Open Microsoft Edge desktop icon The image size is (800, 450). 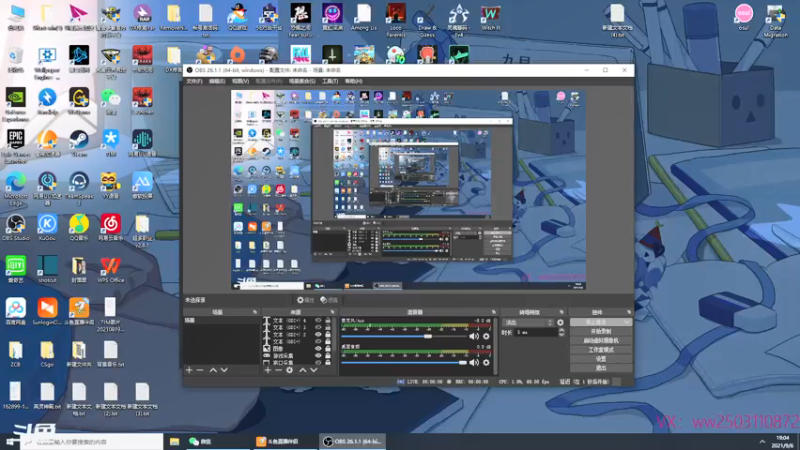(16, 188)
